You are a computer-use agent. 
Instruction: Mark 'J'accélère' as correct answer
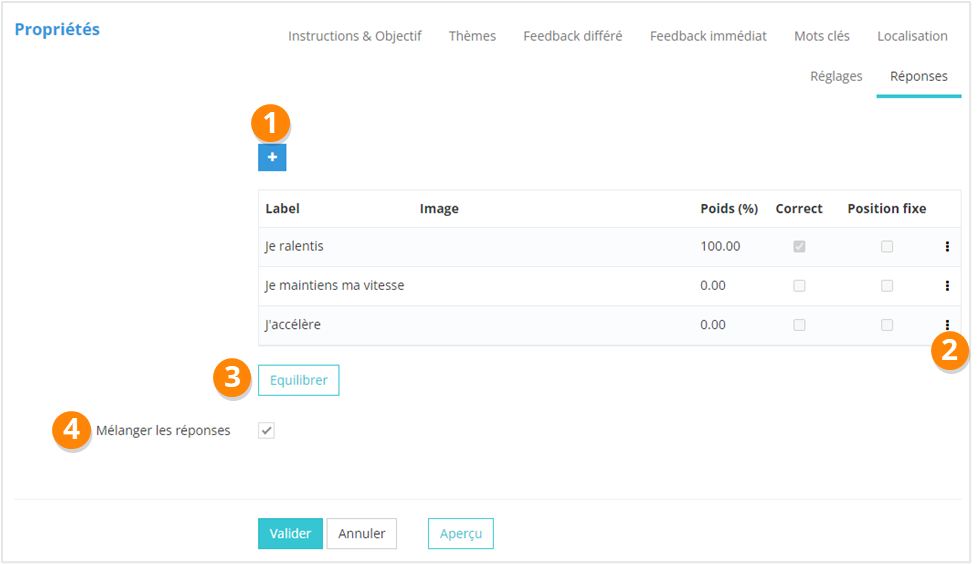[x=799, y=325]
